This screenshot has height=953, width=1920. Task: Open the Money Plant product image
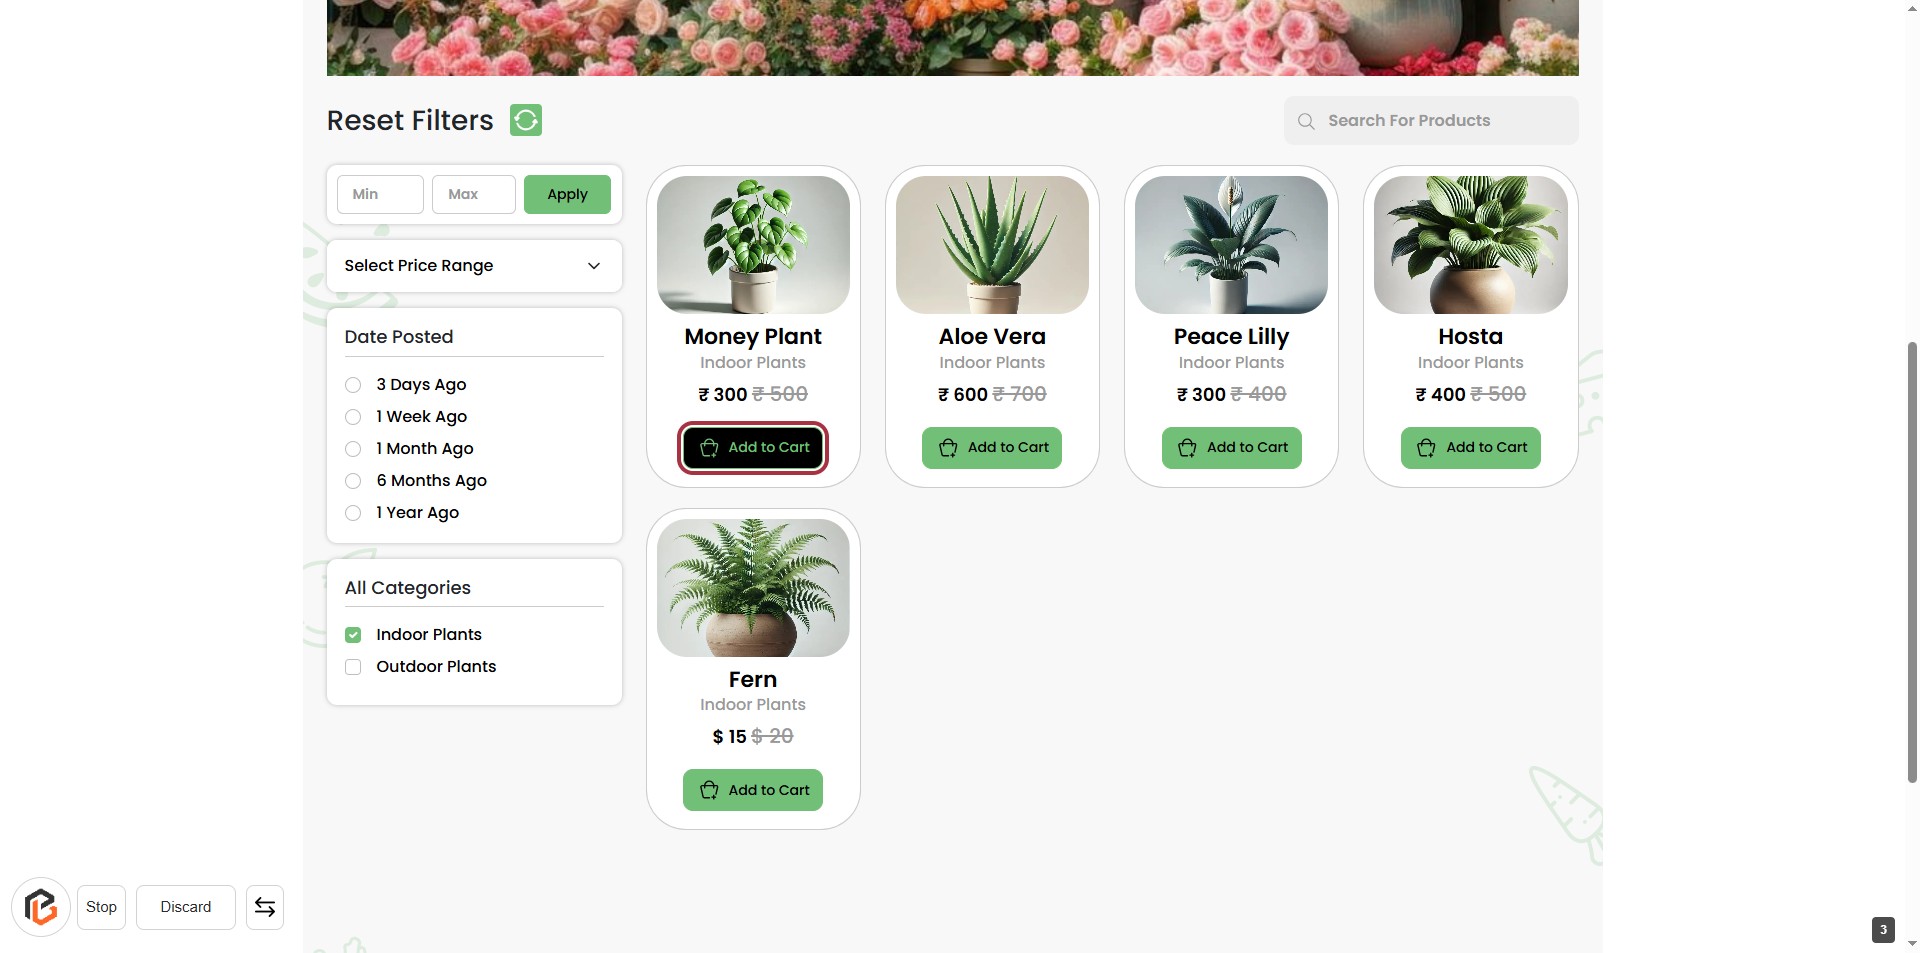753,245
